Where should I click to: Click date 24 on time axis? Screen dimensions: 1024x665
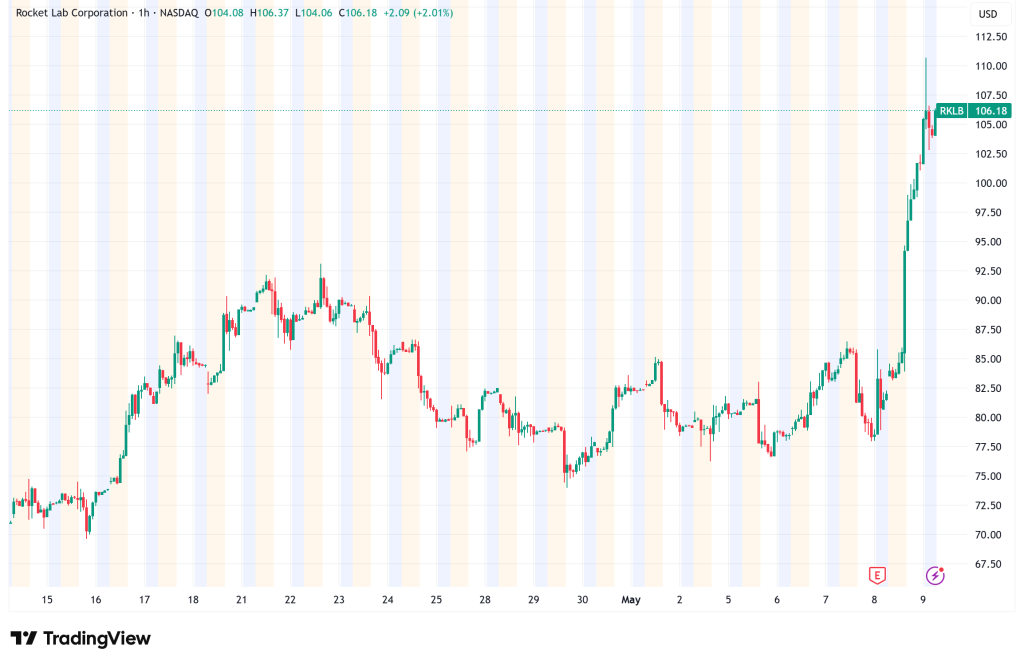[x=388, y=600]
